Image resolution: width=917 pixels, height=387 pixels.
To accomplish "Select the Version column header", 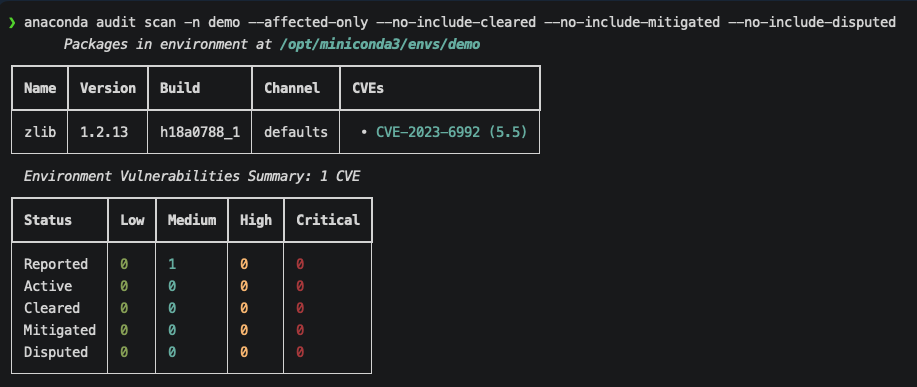I will pos(108,88).
